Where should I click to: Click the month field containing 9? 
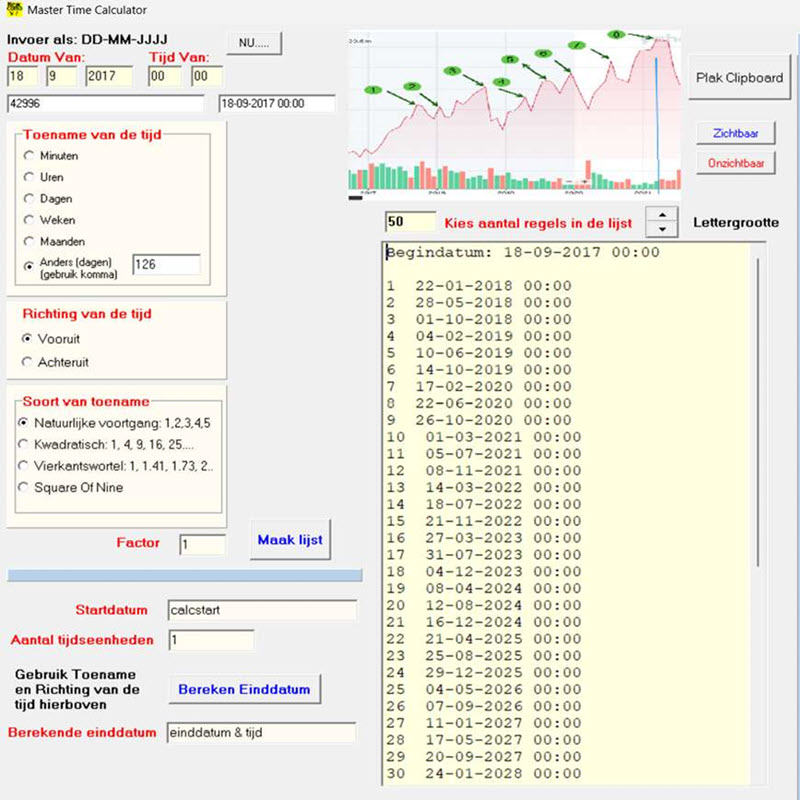pyautogui.click(x=61, y=76)
